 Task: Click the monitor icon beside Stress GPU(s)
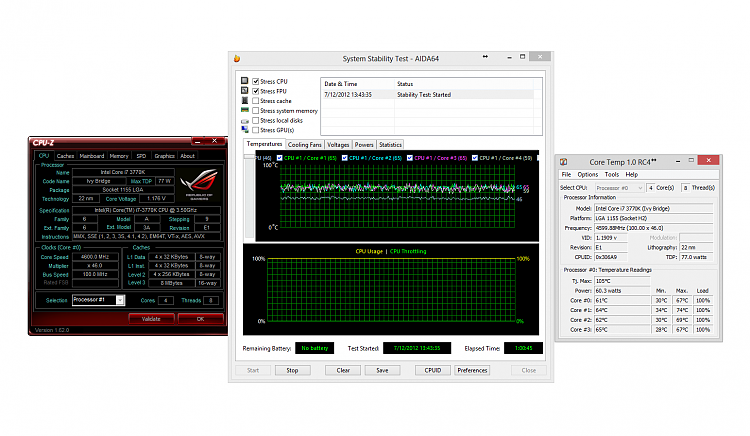(x=244, y=130)
